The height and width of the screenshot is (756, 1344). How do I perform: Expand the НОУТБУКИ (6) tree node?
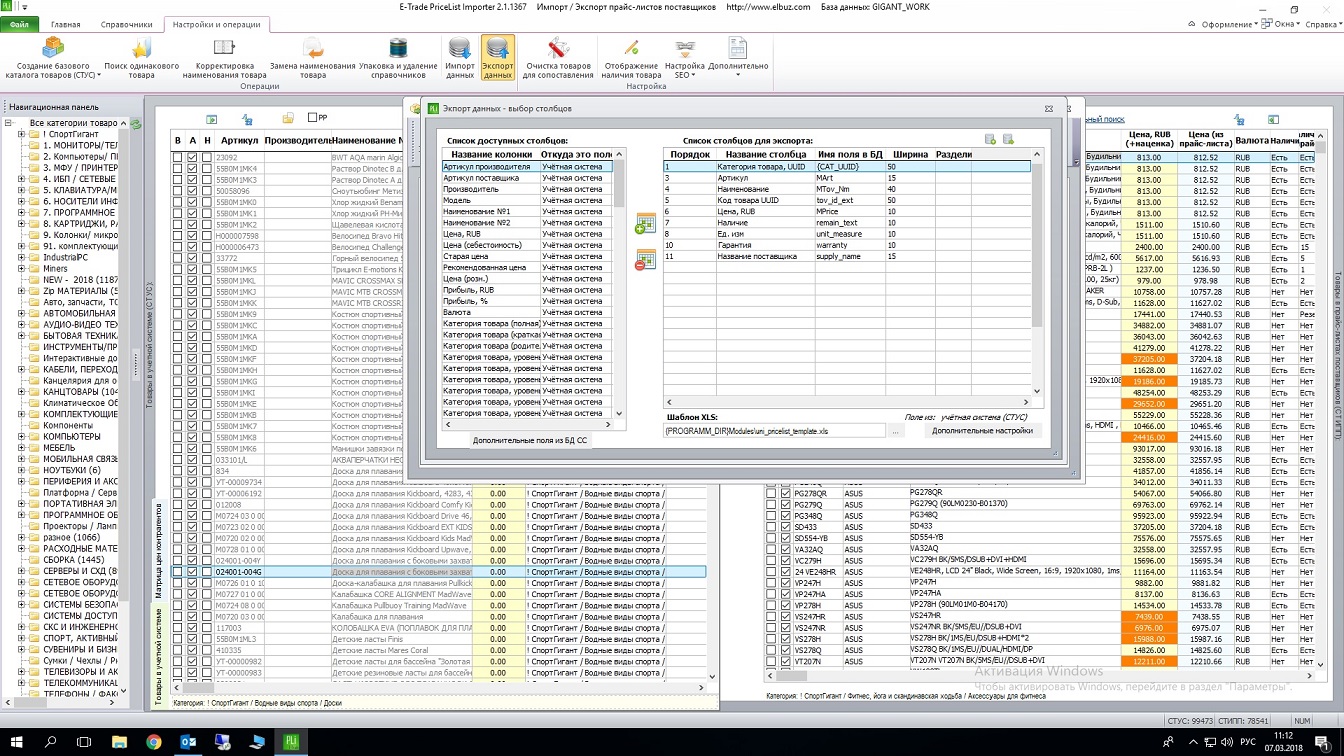(x=21, y=470)
